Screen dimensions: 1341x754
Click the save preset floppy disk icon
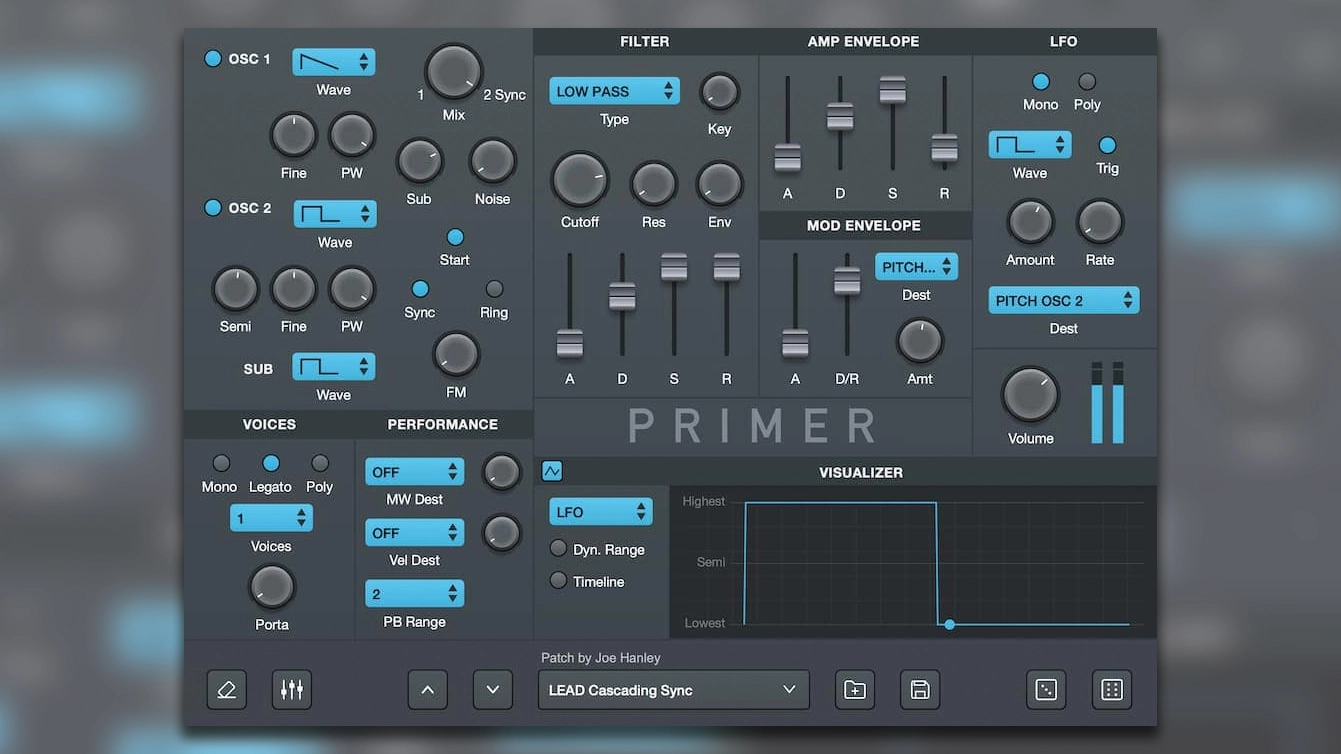pyautogui.click(x=920, y=690)
